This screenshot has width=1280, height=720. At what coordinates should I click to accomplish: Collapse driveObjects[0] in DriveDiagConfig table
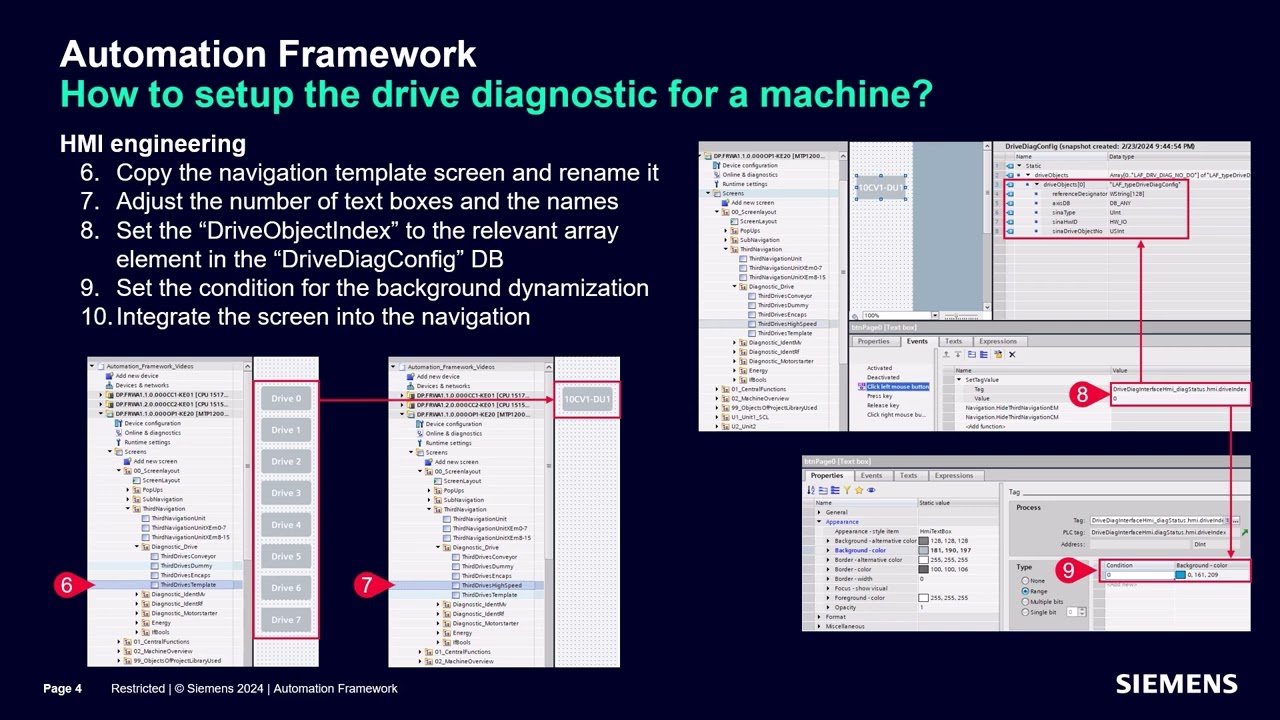click(1036, 184)
